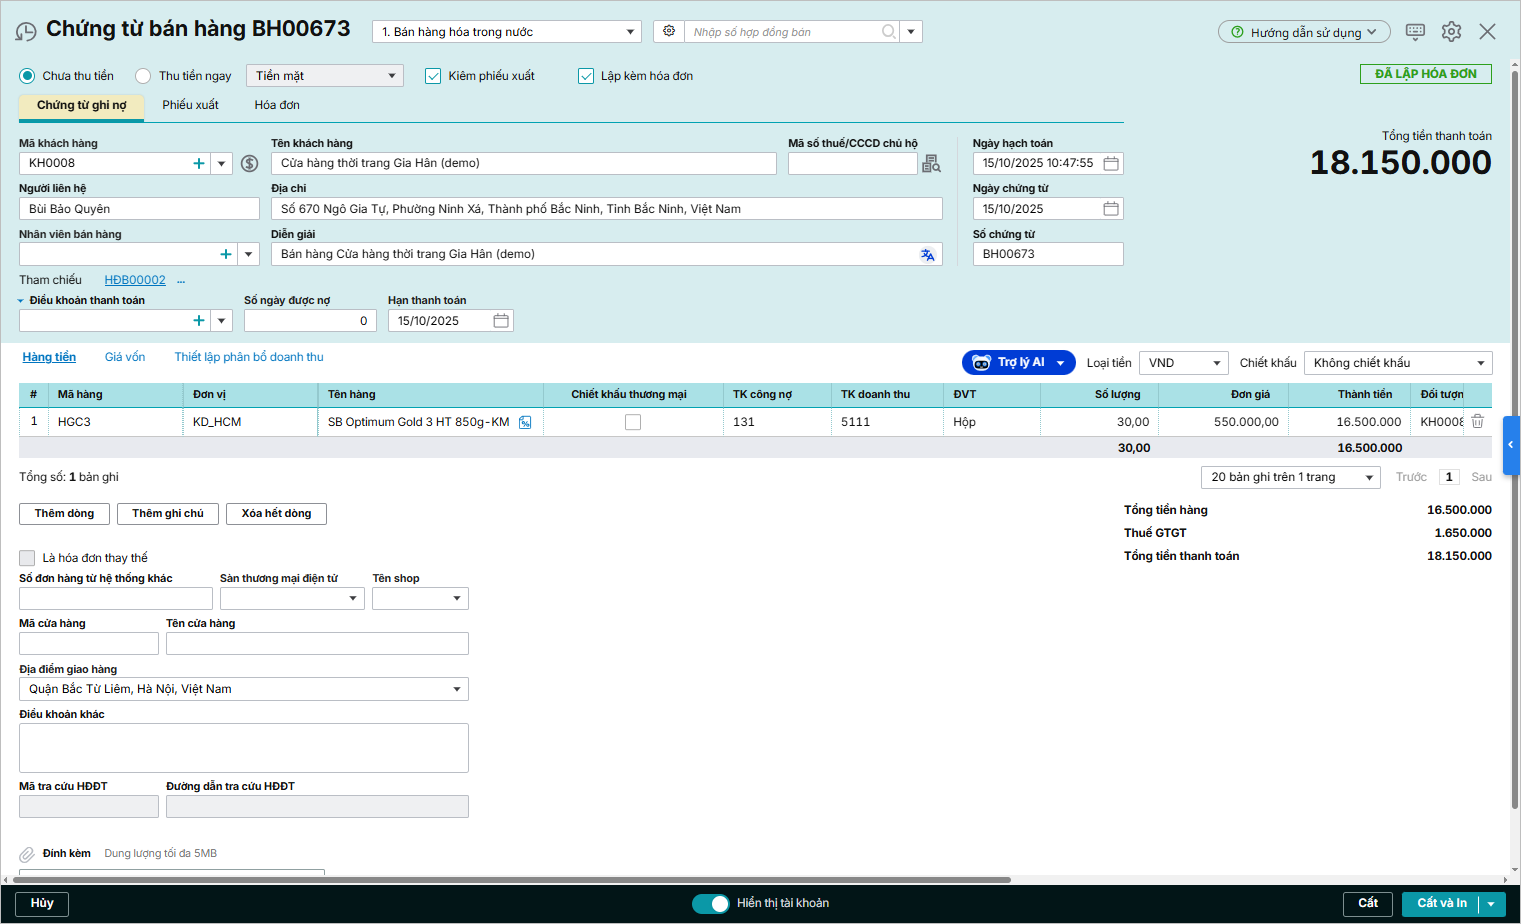
Task: Expand the Loại tiền VND dropdown
Action: click(x=1183, y=363)
